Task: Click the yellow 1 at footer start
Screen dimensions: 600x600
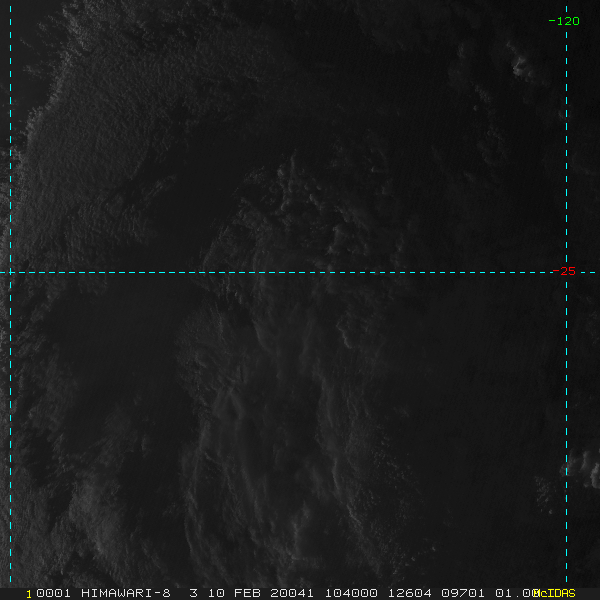Action: [29, 593]
